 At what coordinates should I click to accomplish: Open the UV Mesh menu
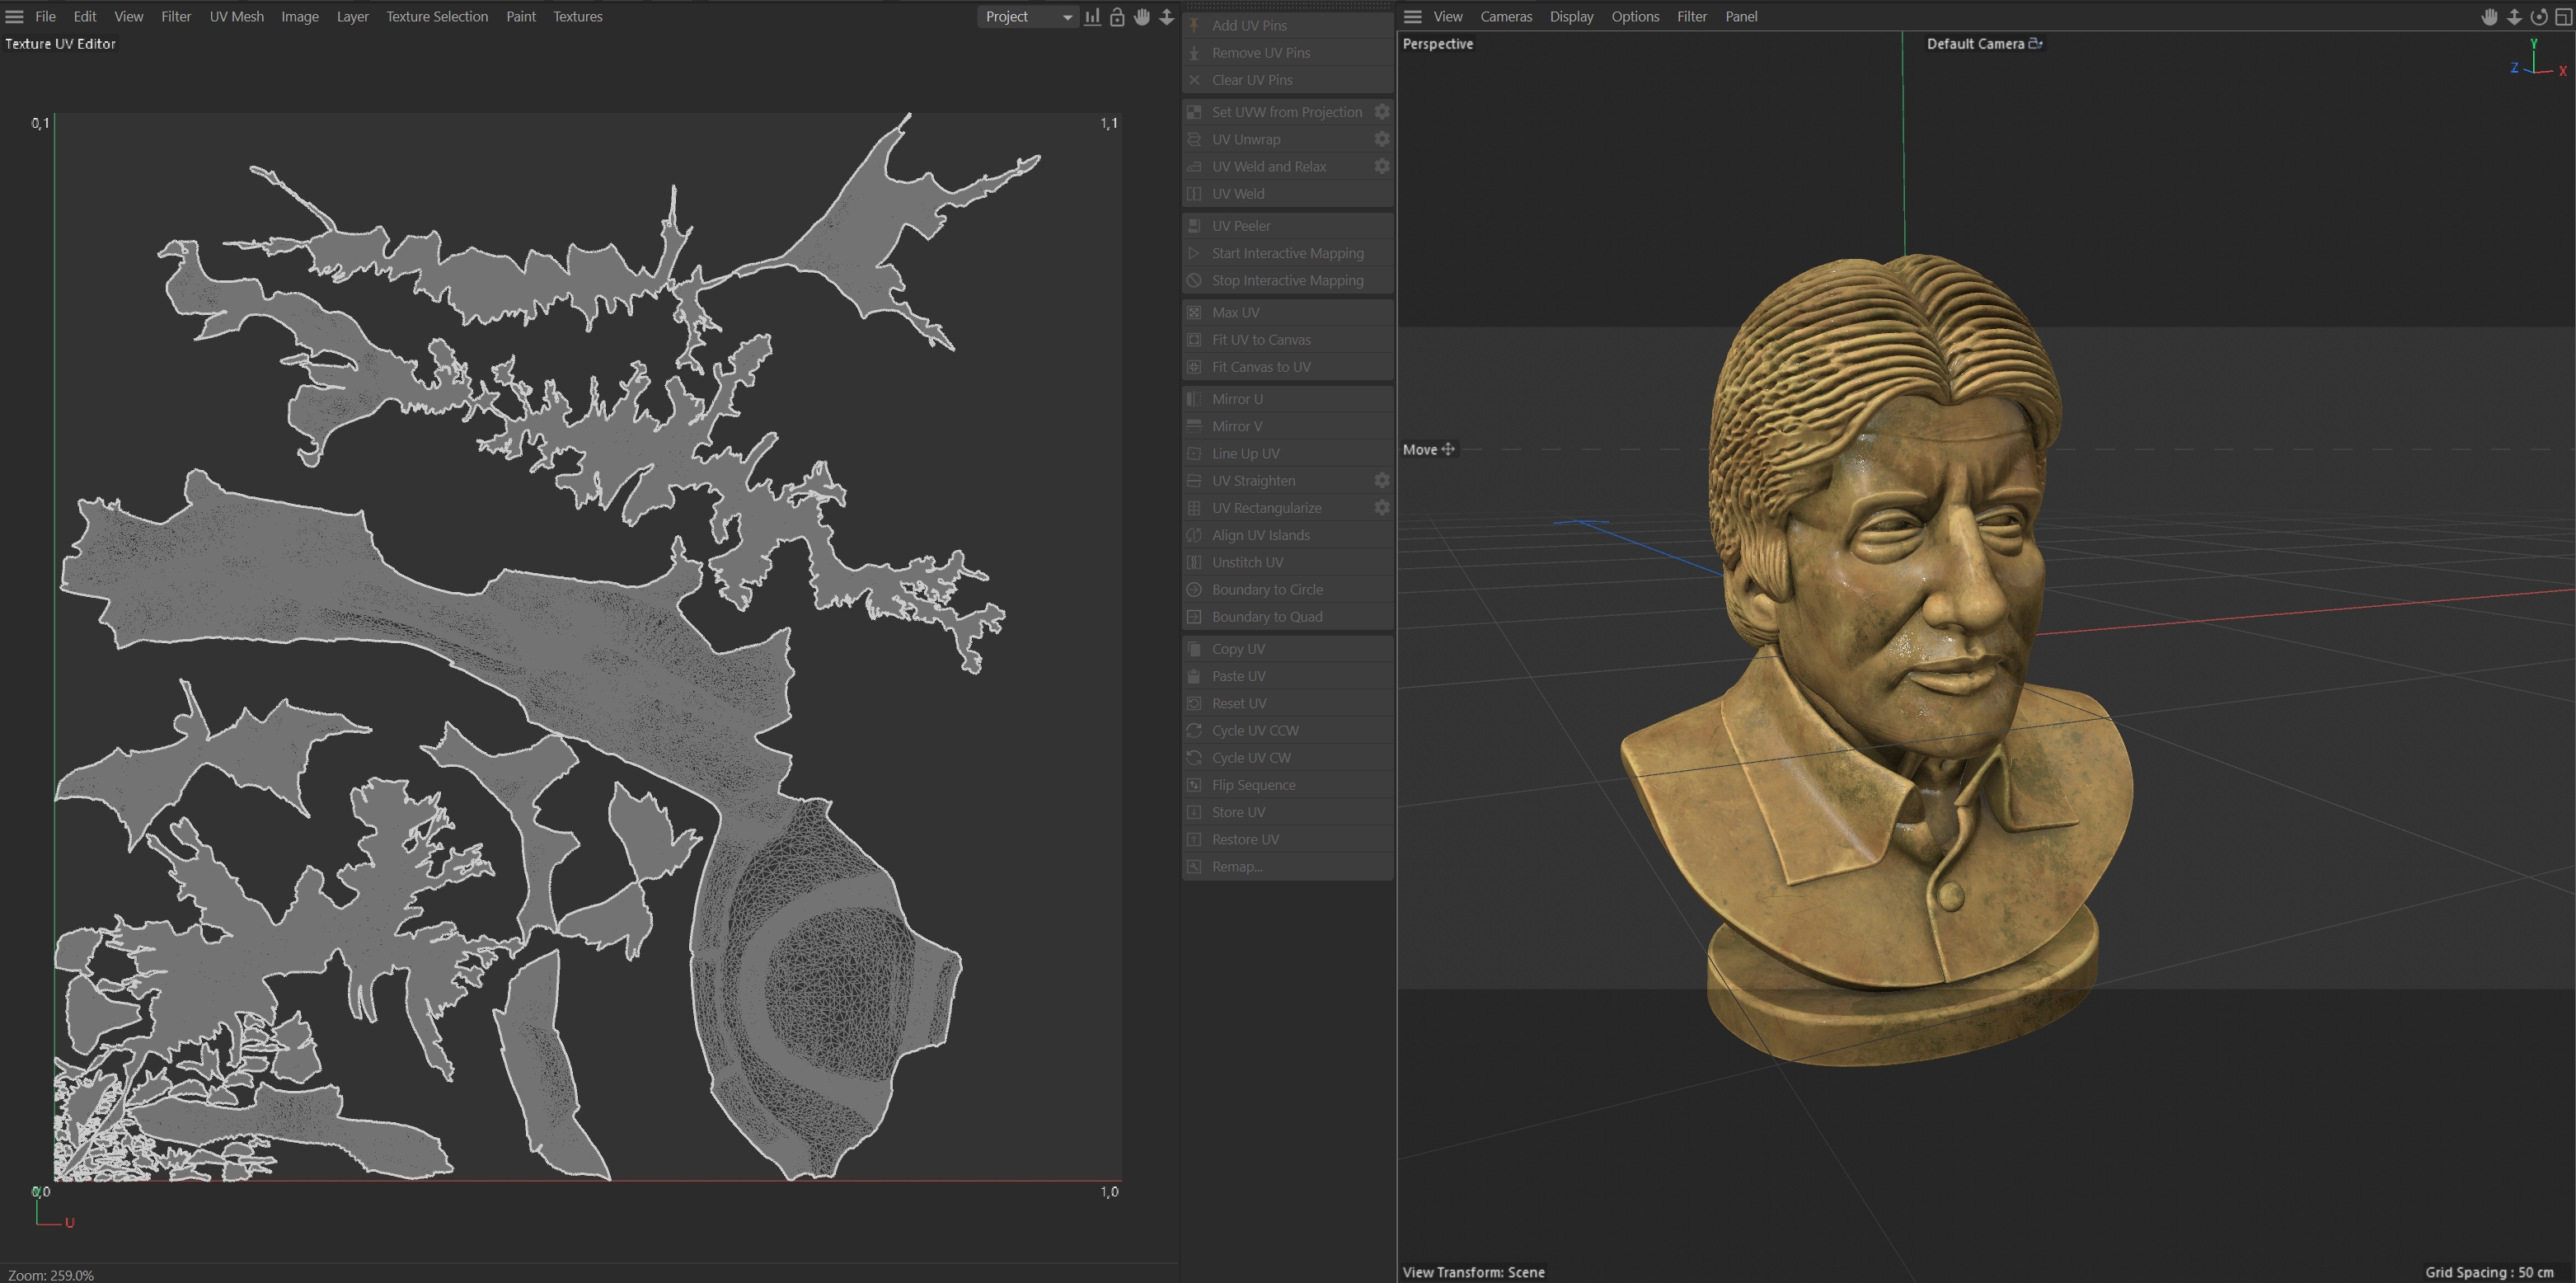coord(237,17)
